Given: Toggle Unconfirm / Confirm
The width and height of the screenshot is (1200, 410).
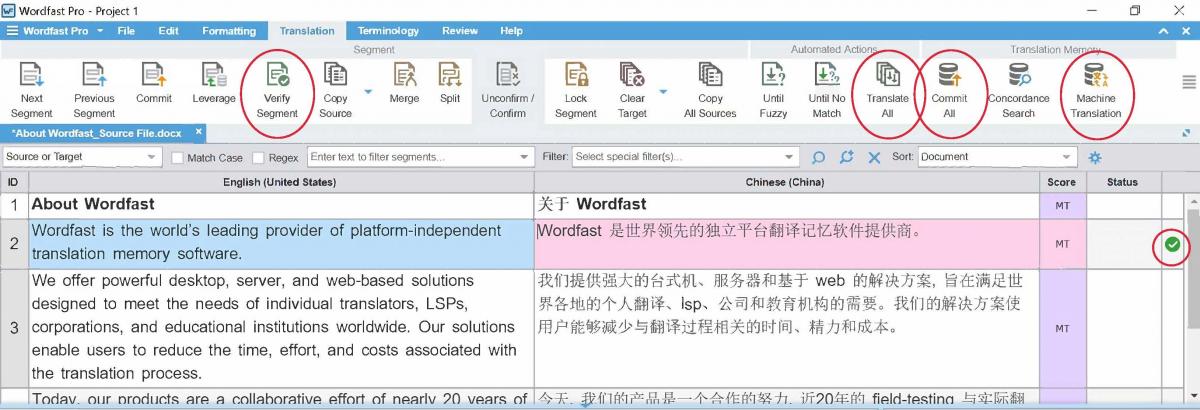Looking at the screenshot, I should click(508, 89).
